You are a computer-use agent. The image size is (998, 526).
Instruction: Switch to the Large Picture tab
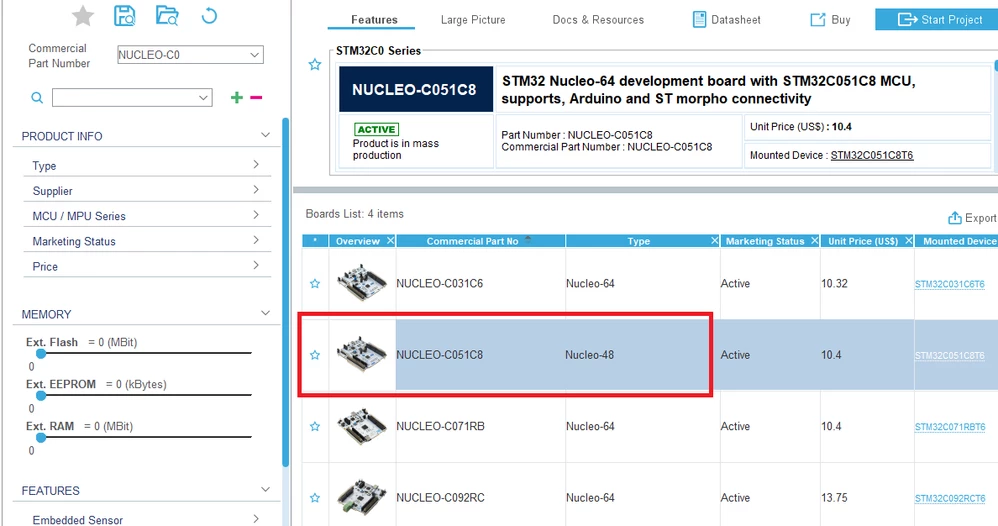tap(473, 20)
